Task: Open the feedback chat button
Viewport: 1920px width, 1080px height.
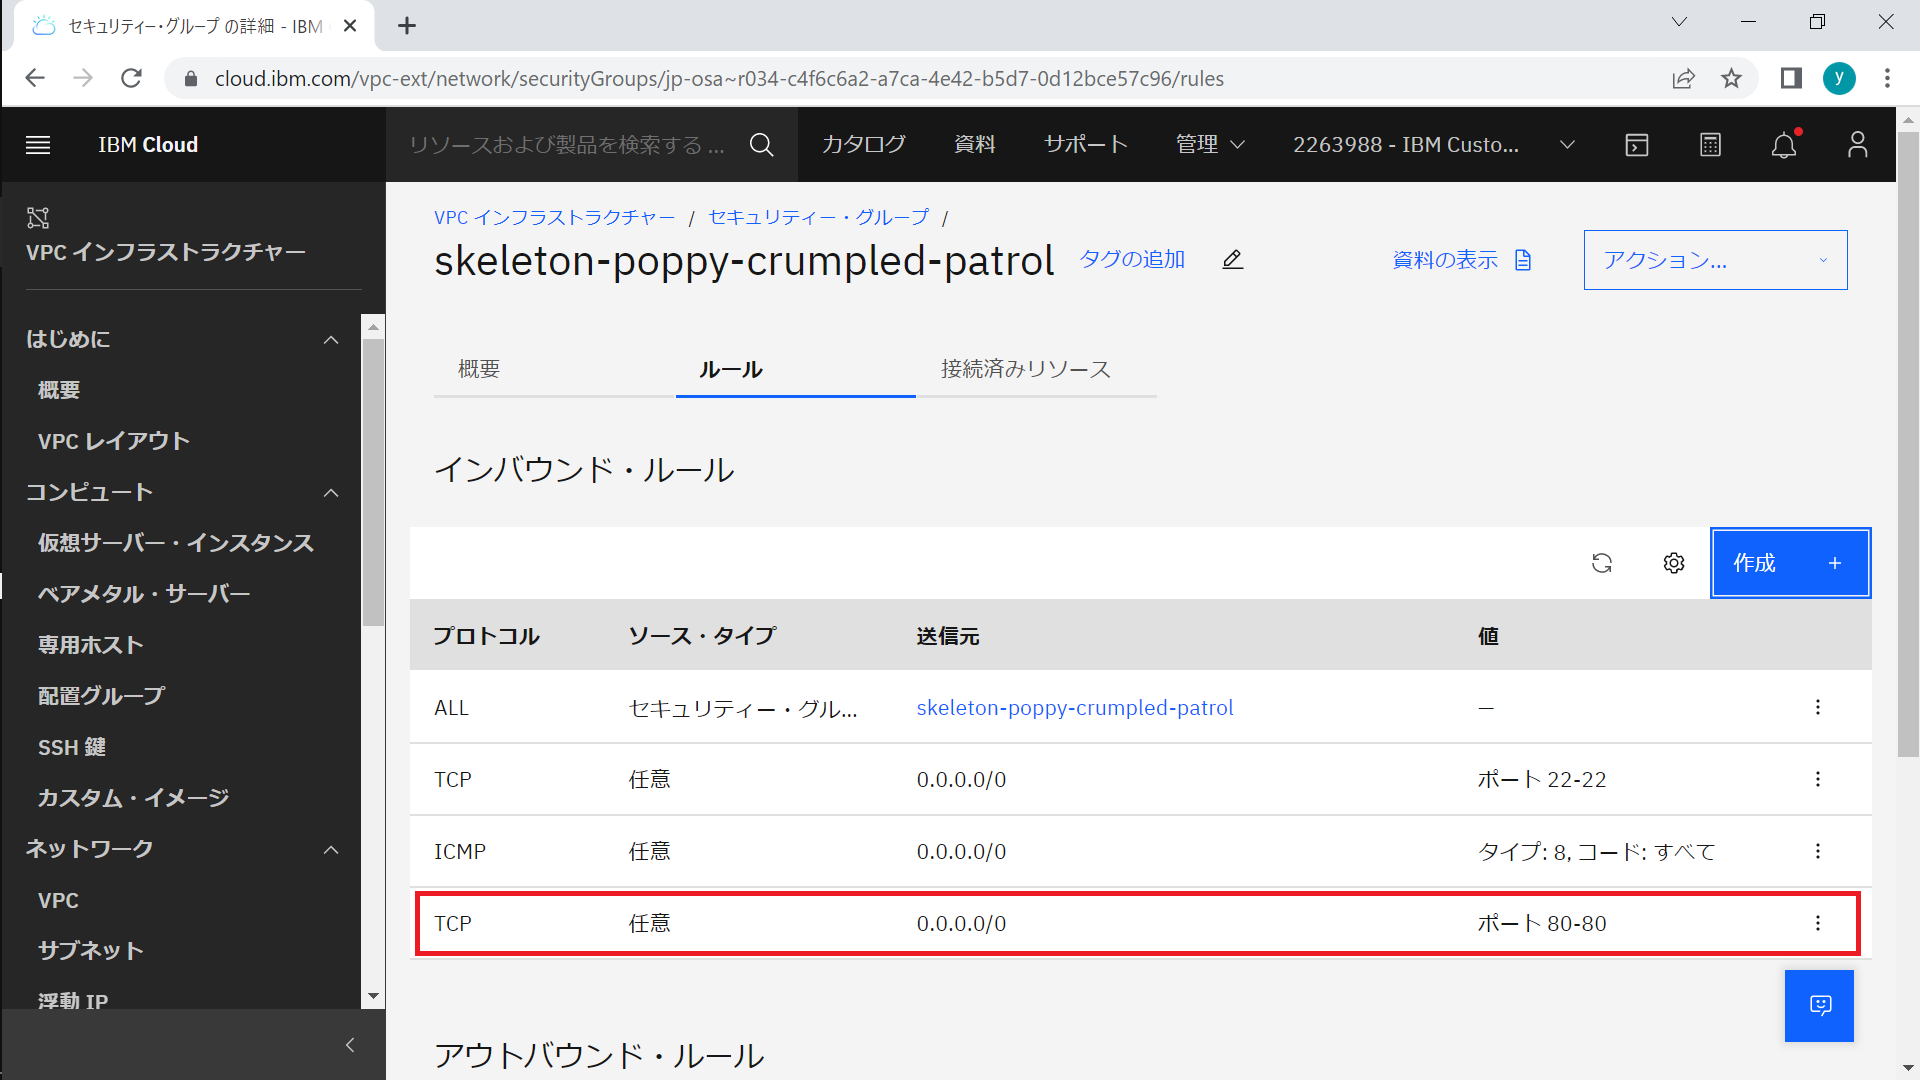Action: (1819, 1005)
